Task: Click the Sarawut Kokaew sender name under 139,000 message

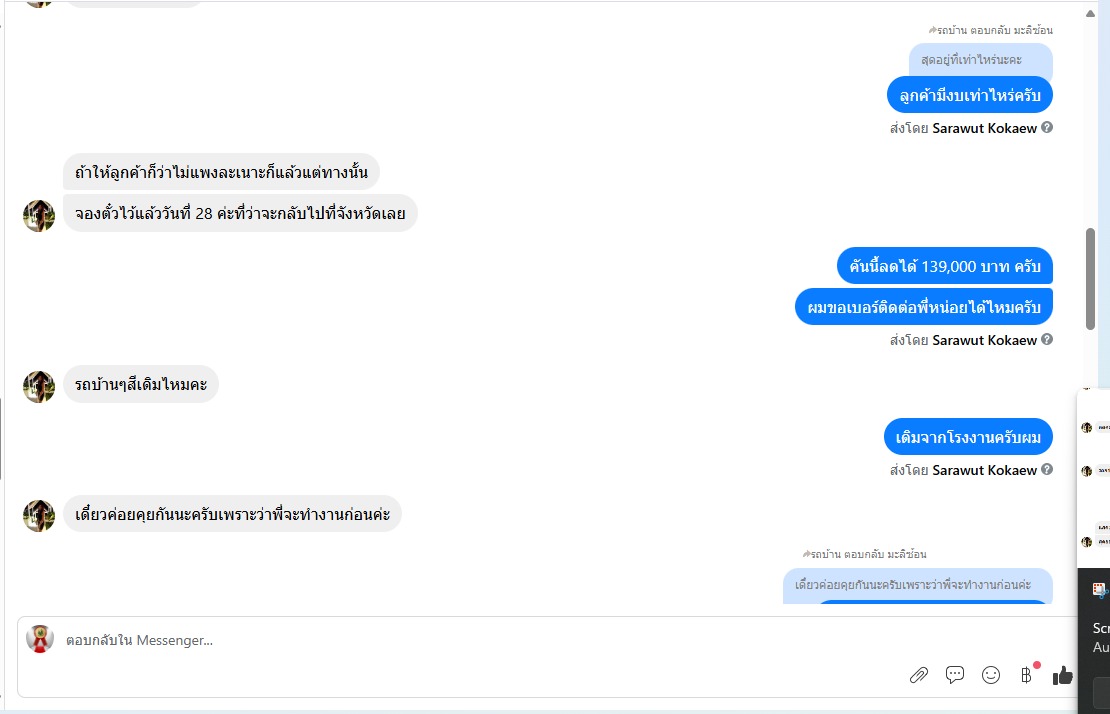Action: 984,340
